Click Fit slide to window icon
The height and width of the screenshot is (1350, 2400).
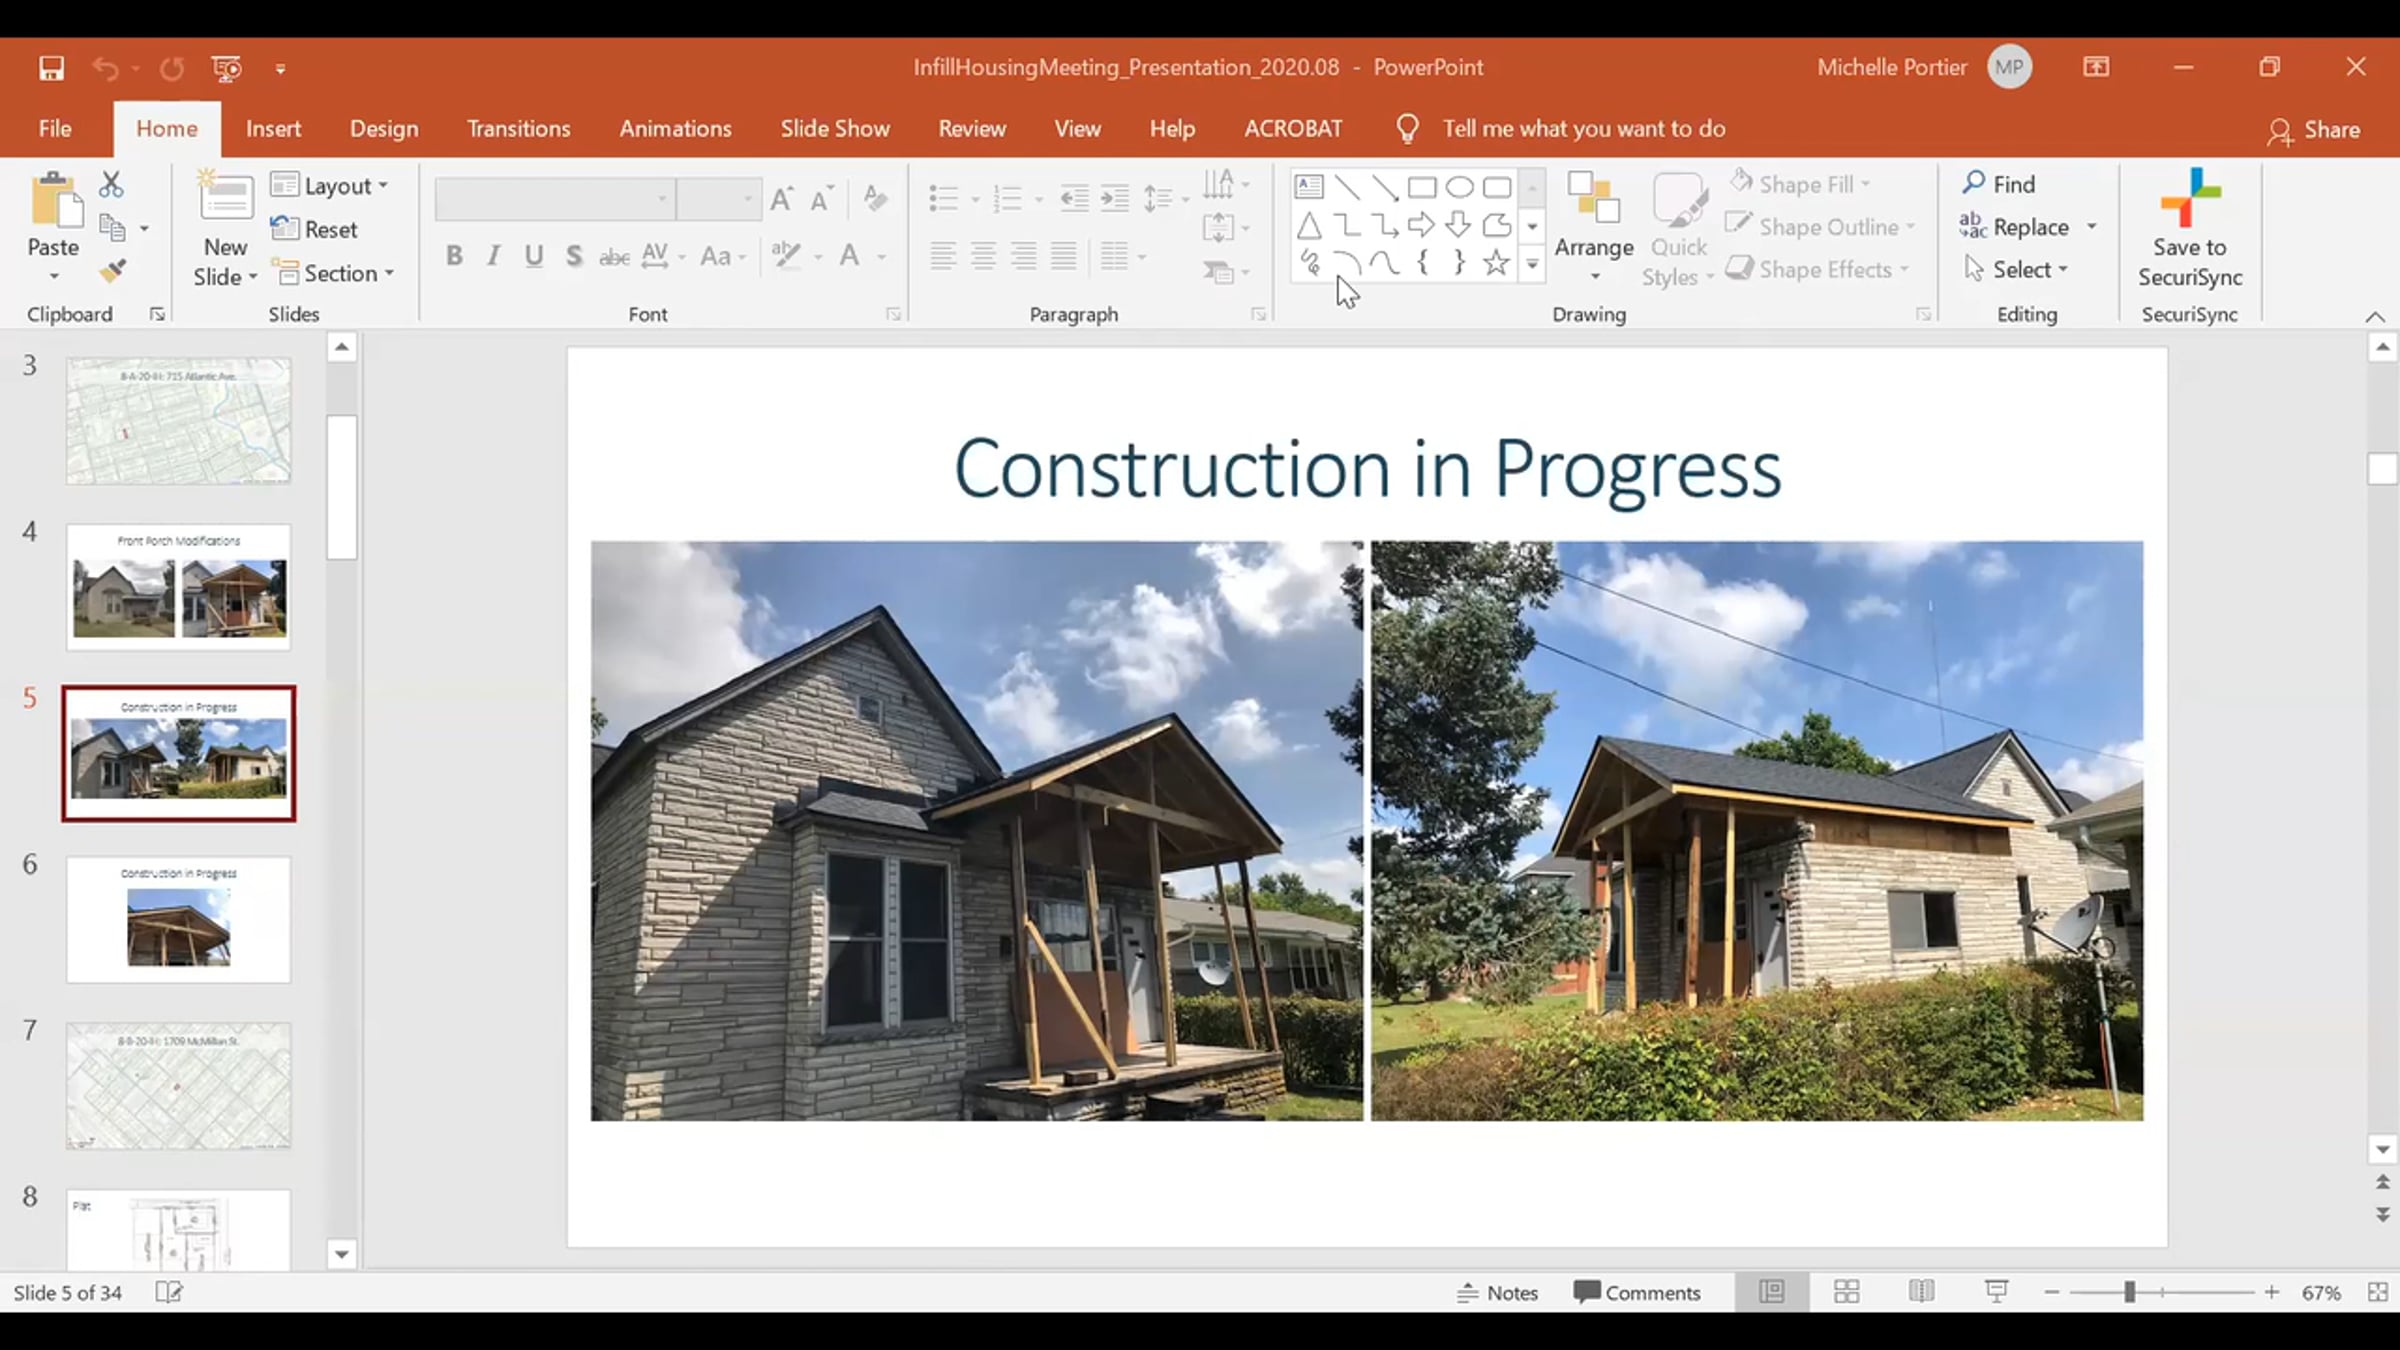click(x=2378, y=1292)
